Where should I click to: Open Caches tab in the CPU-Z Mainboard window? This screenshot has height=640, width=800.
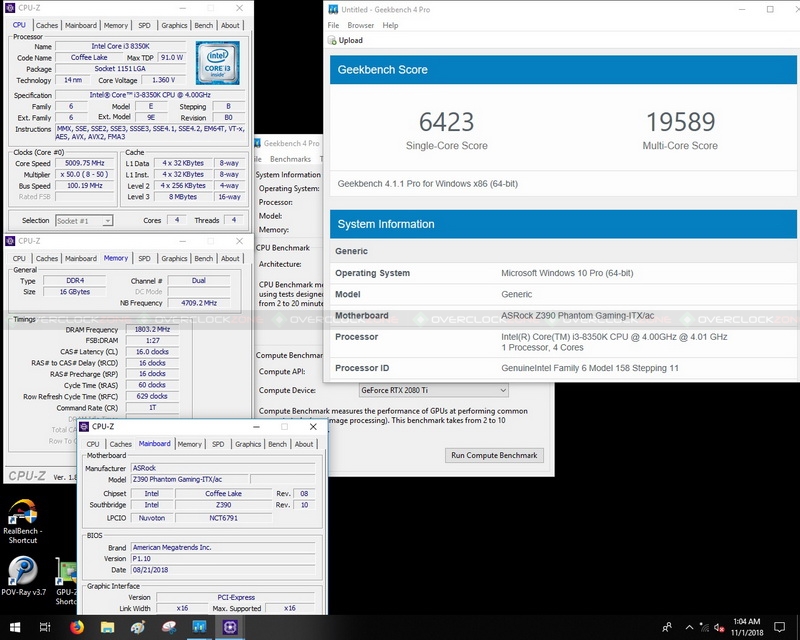point(120,444)
